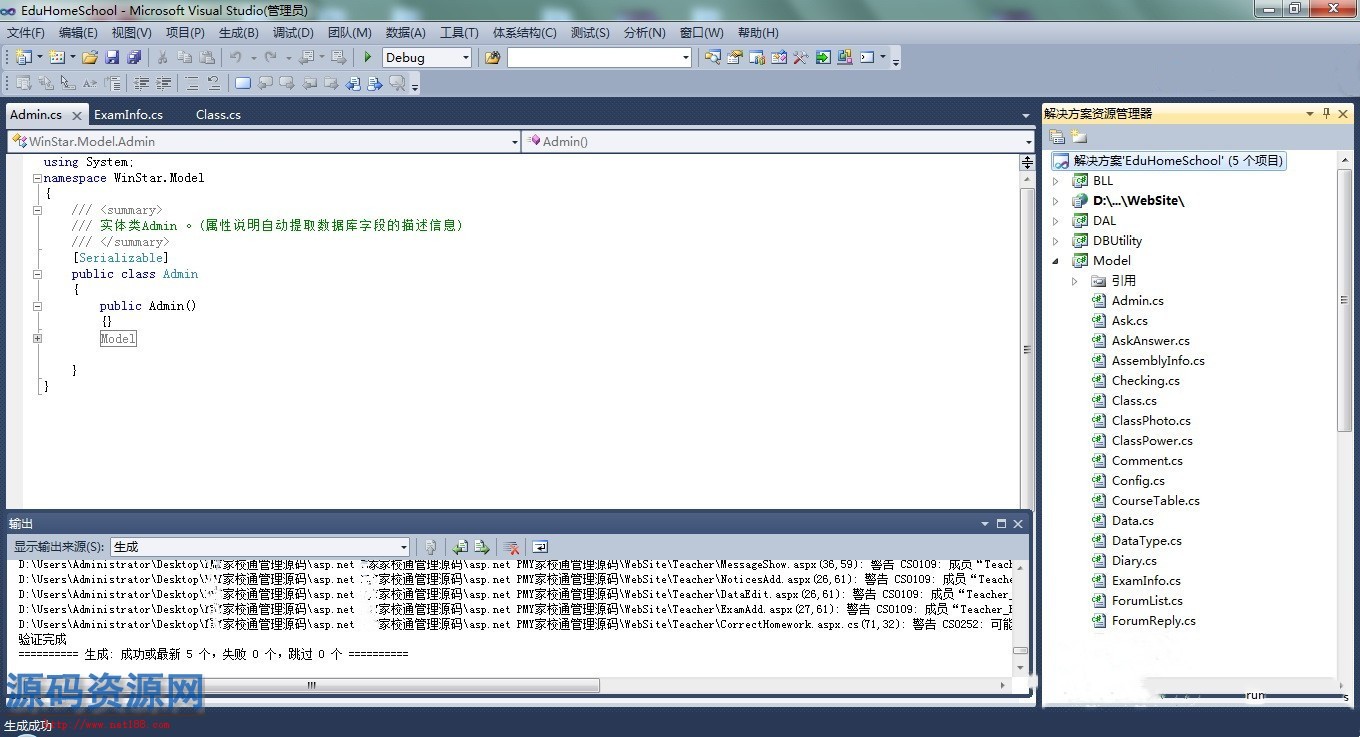Go to the previous message in Output
Viewport: 1360px width, 737px height.
coord(460,547)
